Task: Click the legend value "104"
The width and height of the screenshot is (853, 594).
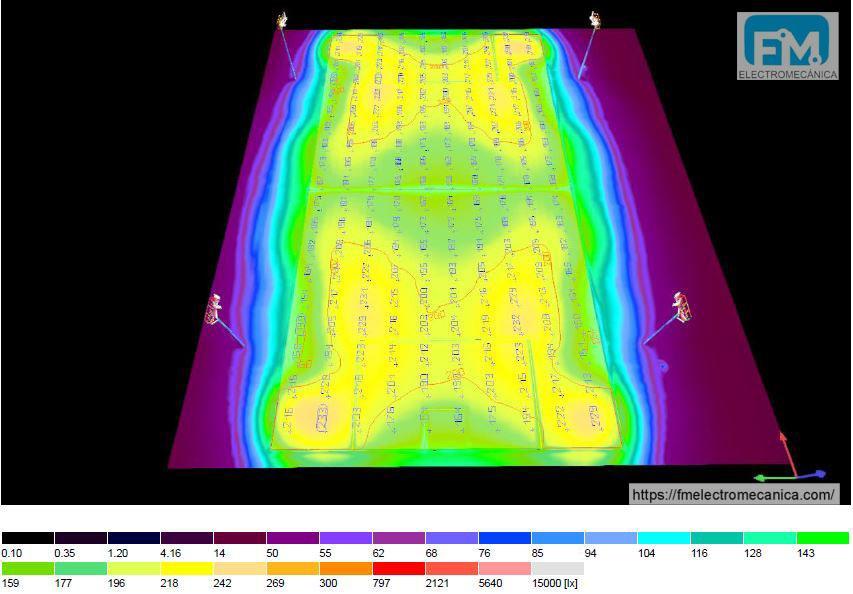Action: (x=647, y=553)
